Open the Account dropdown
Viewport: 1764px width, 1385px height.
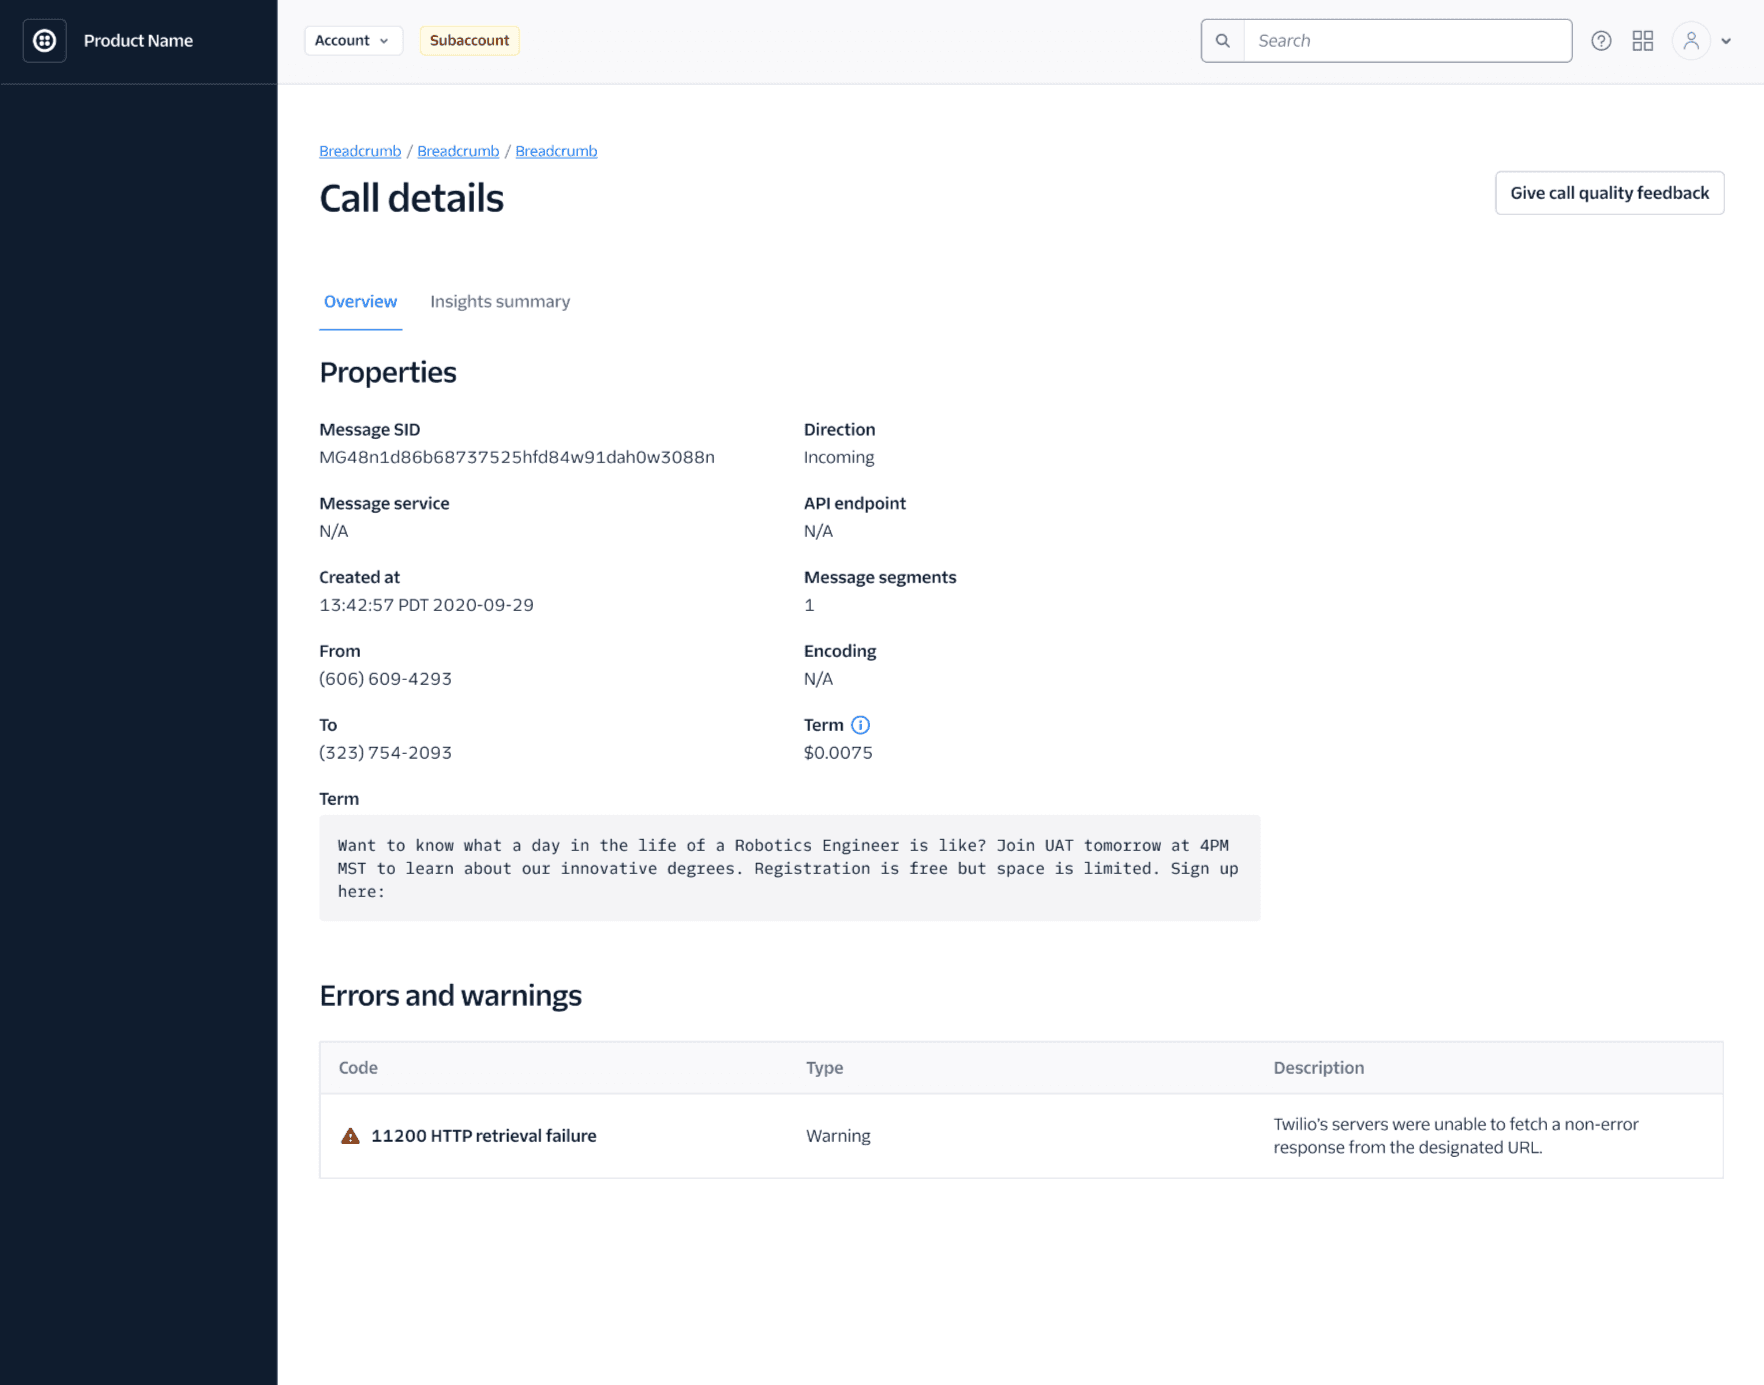(x=353, y=40)
